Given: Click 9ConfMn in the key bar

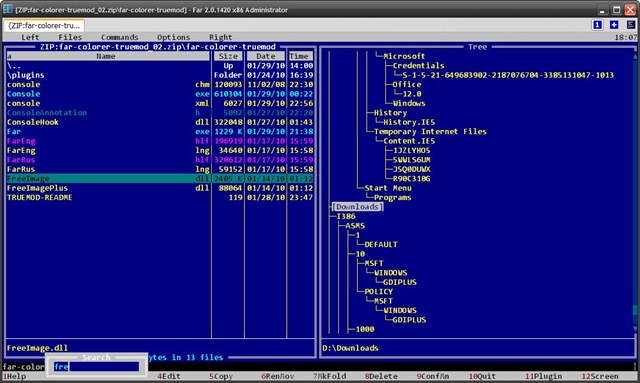Looking at the screenshot, I should 433,376.
